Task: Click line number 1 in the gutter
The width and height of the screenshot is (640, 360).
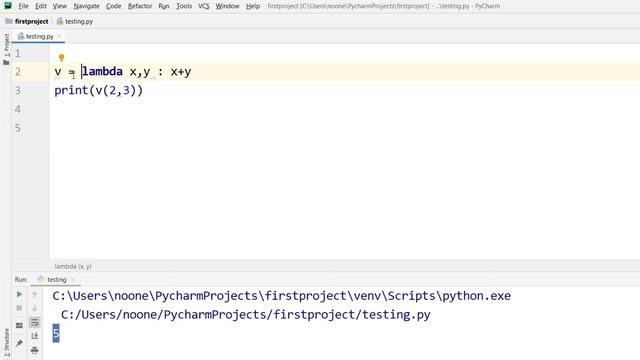Action: 18,53
